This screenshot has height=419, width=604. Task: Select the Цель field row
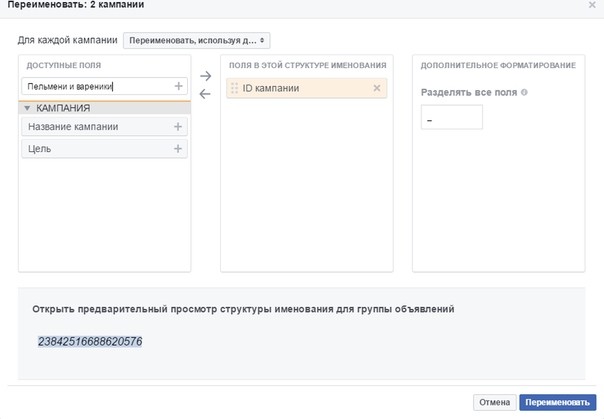pos(104,149)
